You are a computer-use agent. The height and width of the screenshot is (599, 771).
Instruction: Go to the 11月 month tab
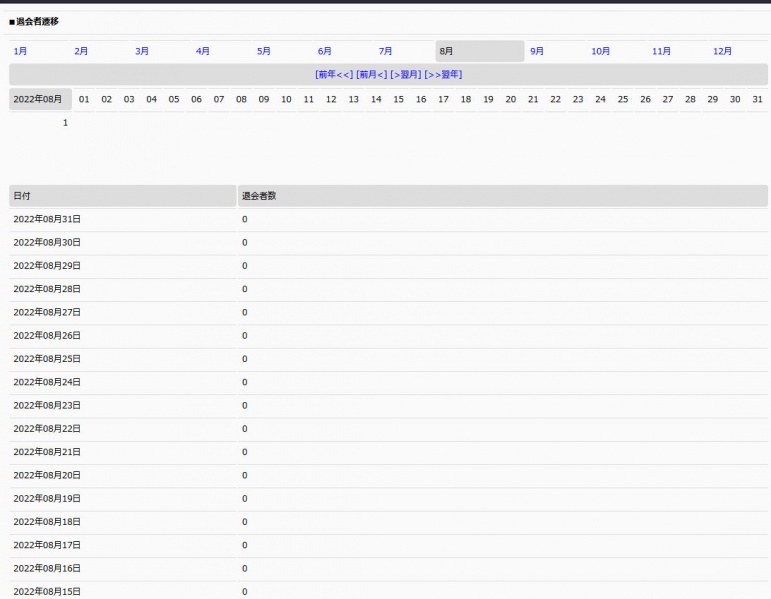[x=661, y=51]
